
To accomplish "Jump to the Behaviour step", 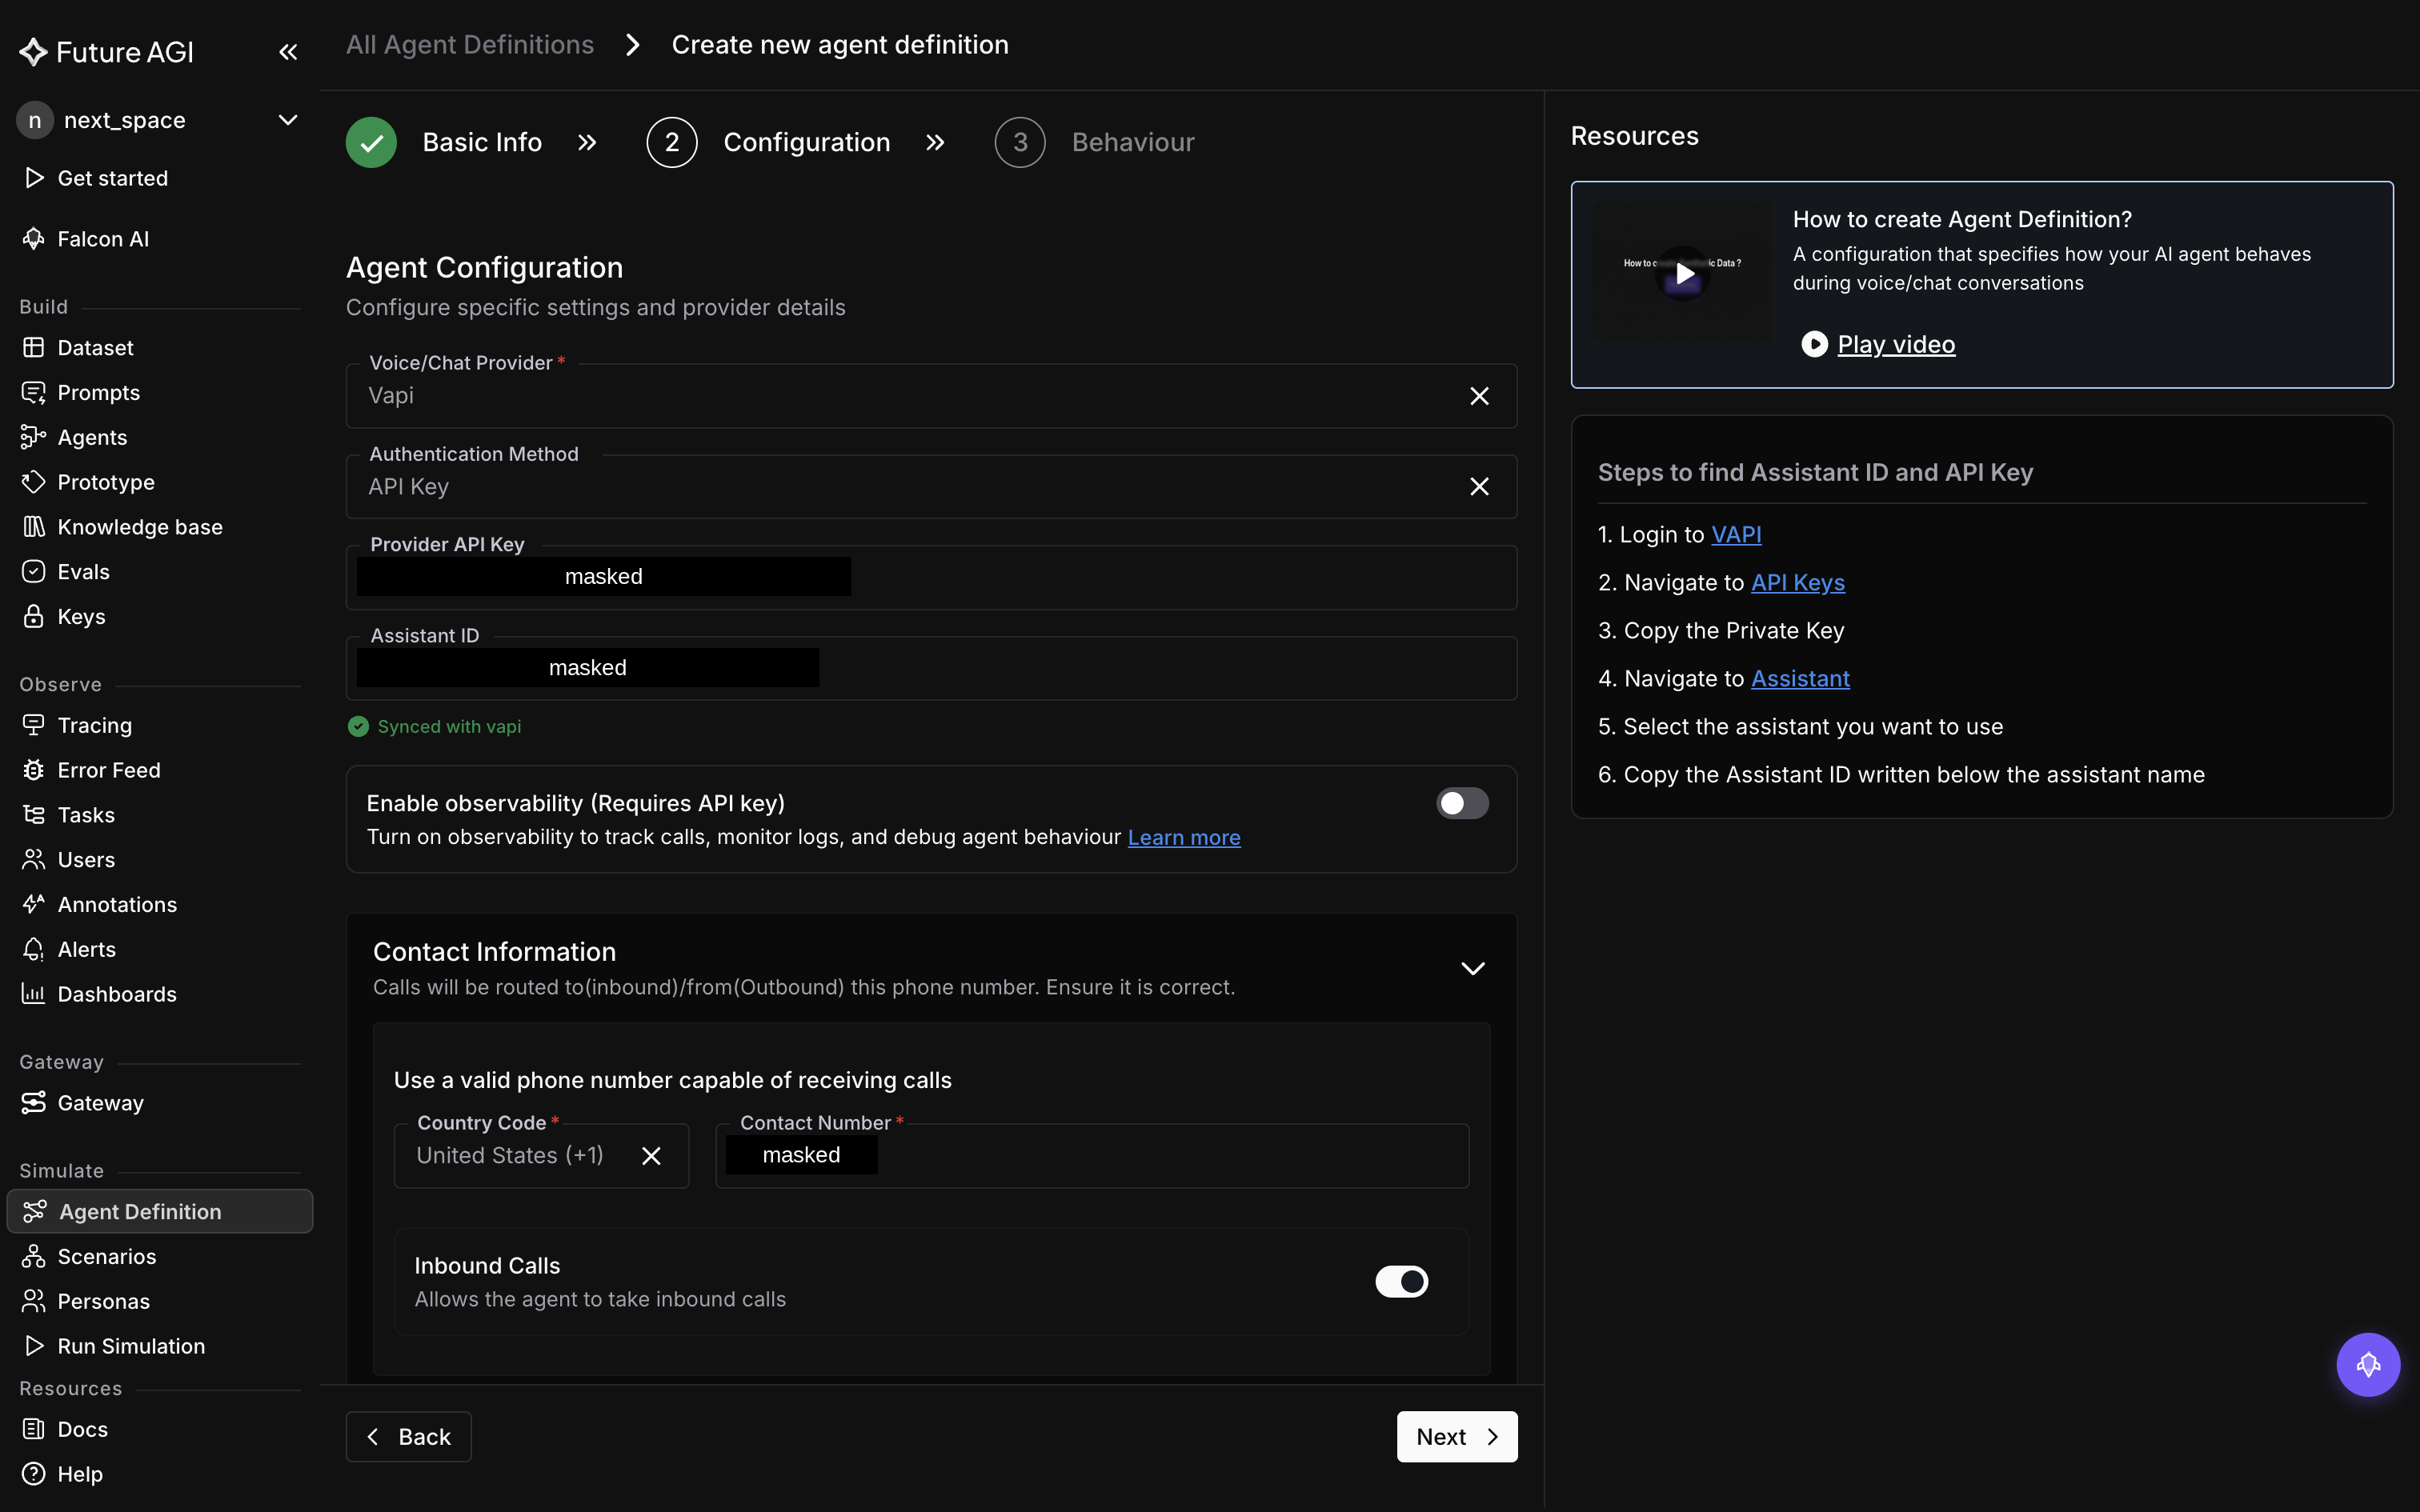I will tap(1094, 142).
